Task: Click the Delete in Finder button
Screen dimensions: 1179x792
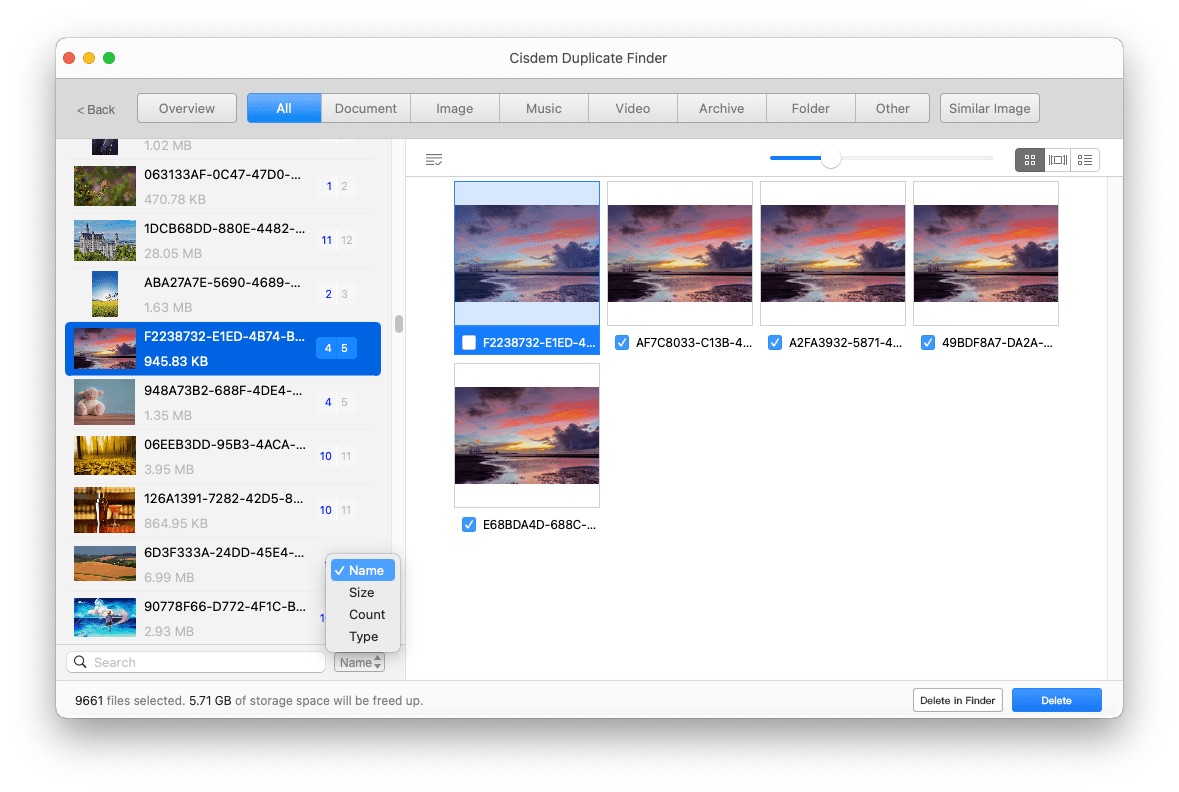Action: click(957, 700)
